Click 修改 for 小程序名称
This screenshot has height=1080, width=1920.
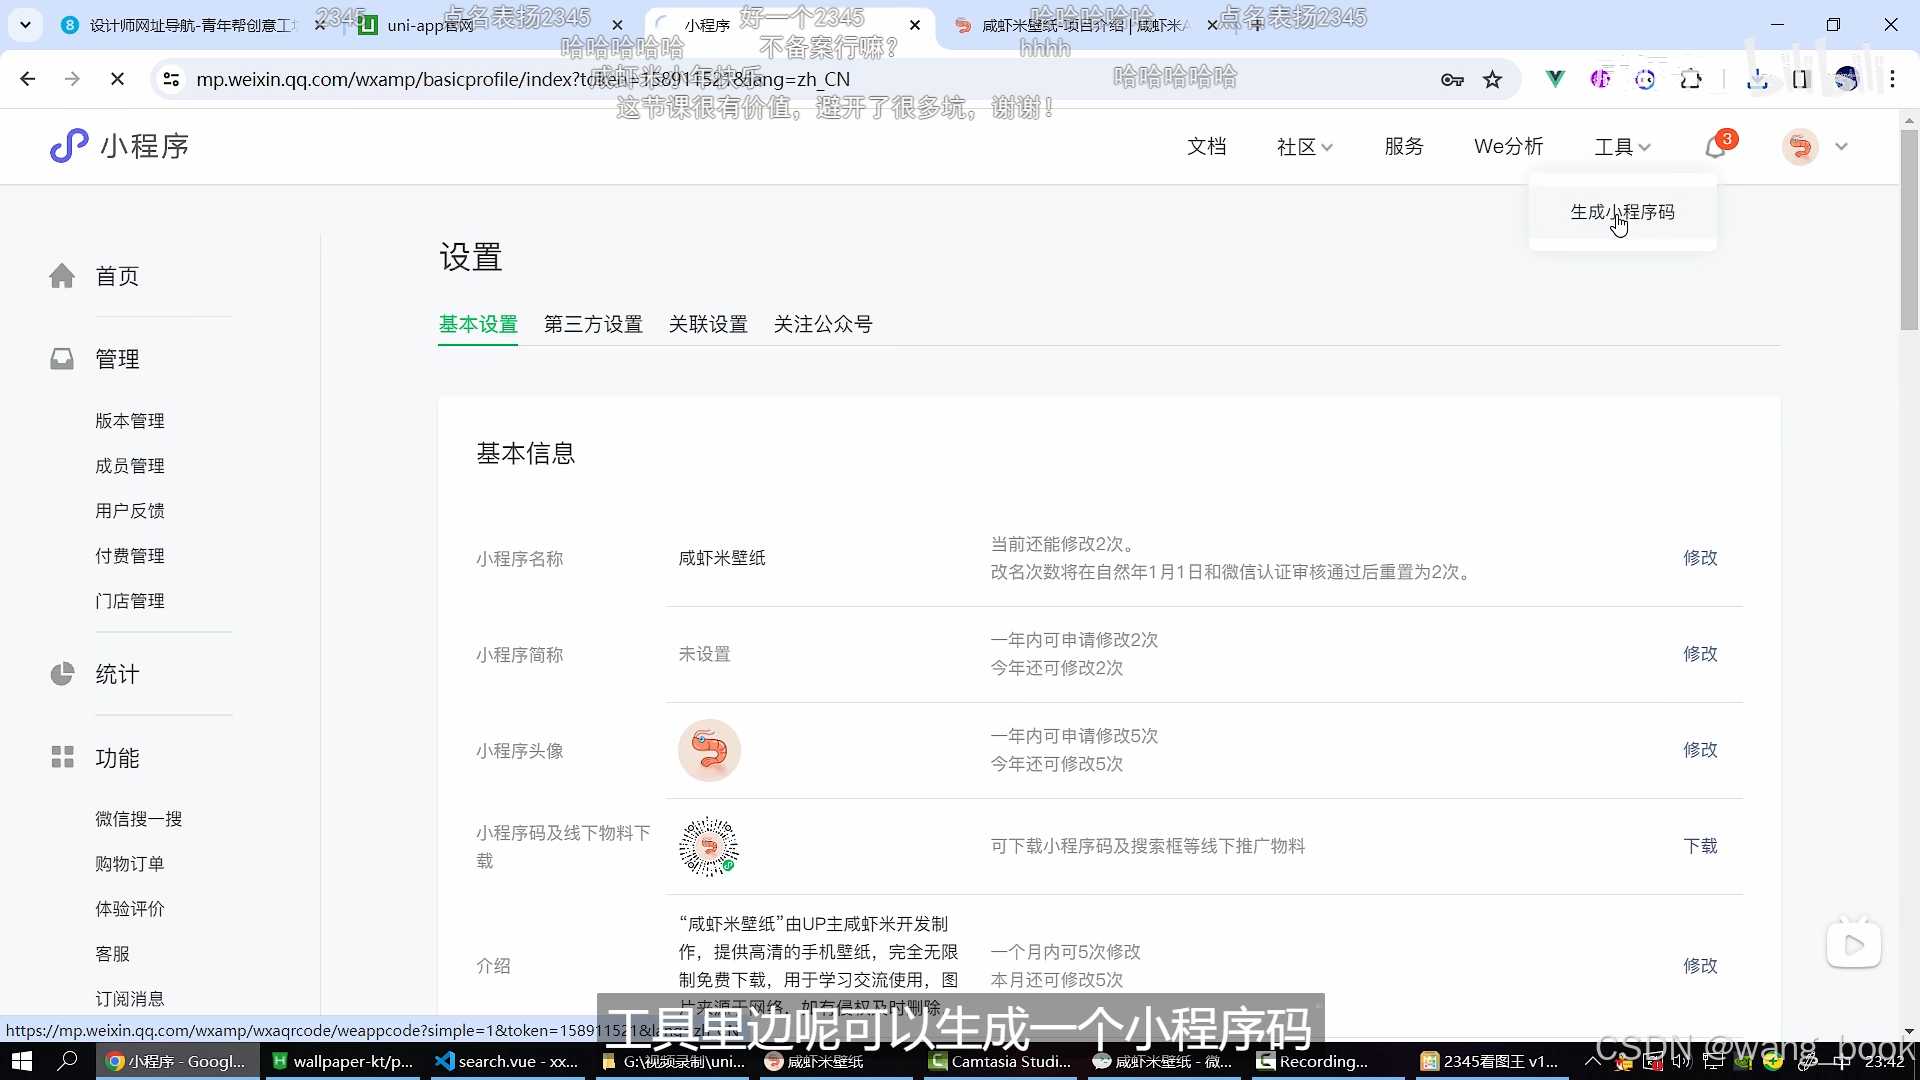pos(1700,558)
